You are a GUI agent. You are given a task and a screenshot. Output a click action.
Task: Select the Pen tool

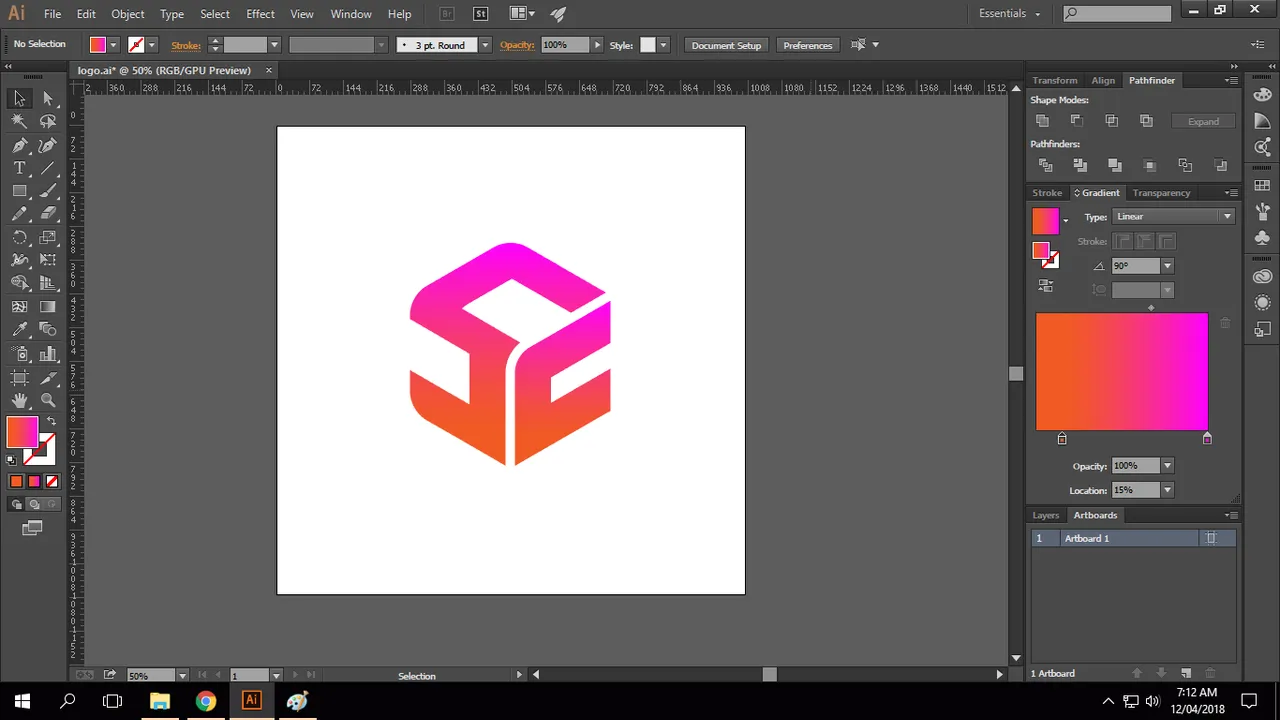tap(19, 145)
